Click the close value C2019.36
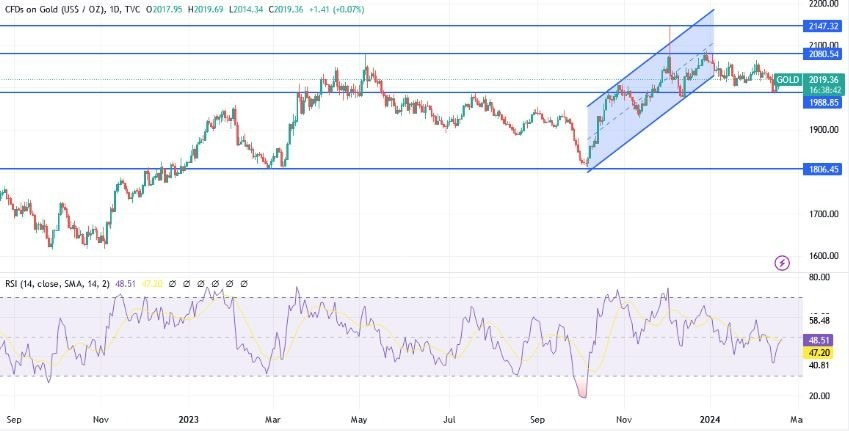The height and width of the screenshot is (431, 849). [x=288, y=10]
